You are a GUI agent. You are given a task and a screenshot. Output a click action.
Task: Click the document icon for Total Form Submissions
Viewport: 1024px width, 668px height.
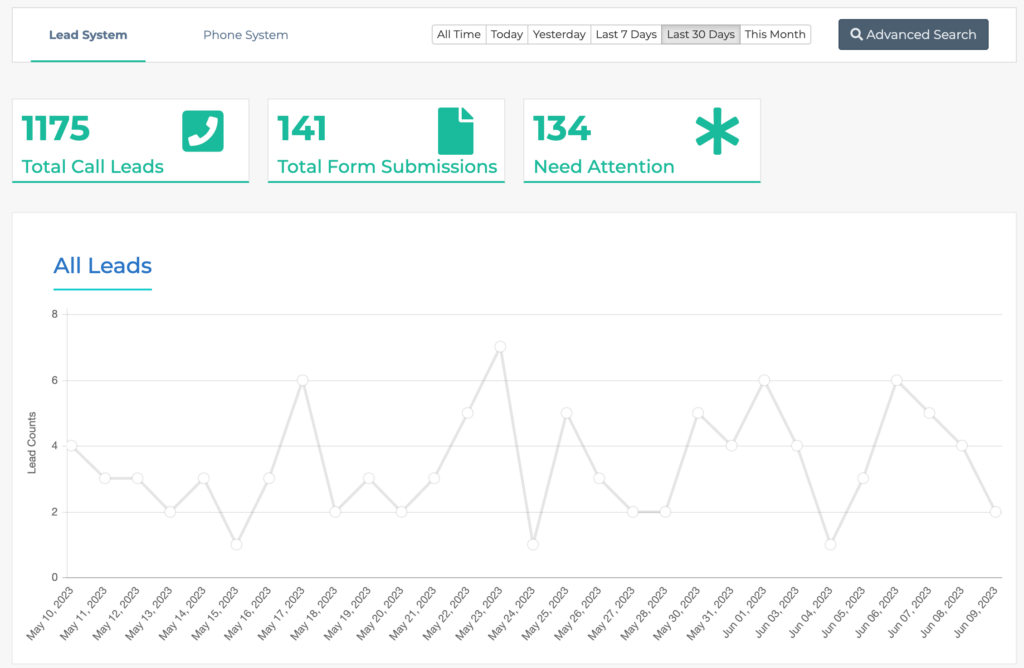click(456, 129)
